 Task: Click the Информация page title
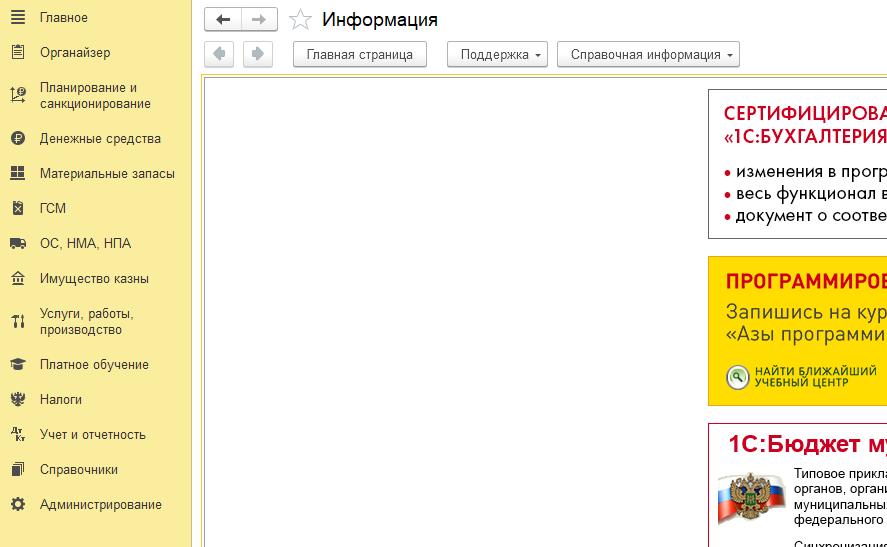(x=380, y=19)
